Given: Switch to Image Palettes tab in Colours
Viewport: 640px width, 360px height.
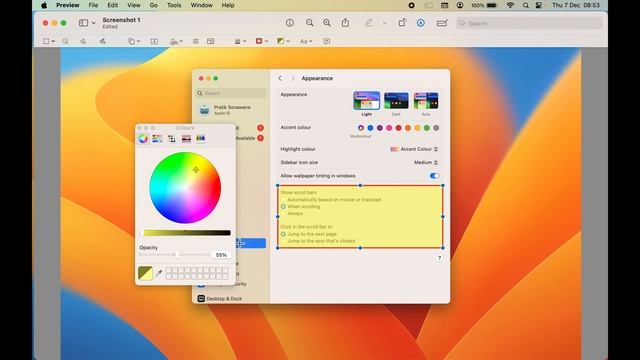Looking at the screenshot, I should pyautogui.click(x=186, y=139).
